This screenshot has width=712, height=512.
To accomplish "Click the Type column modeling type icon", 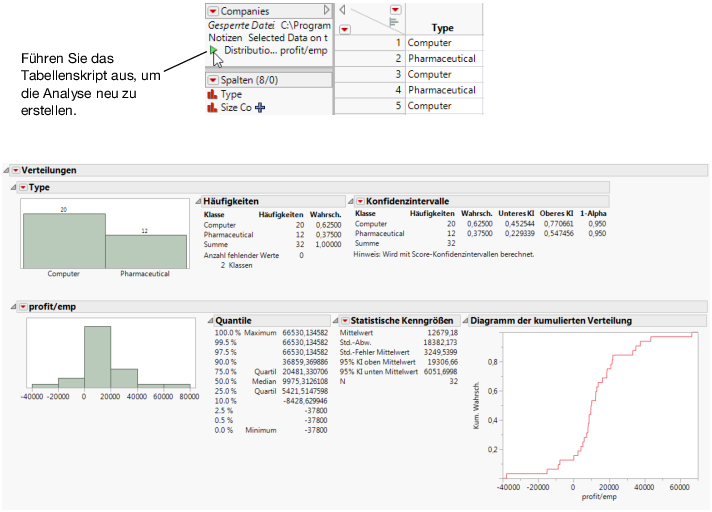I will pyautogui.click(x=212, y=94).
